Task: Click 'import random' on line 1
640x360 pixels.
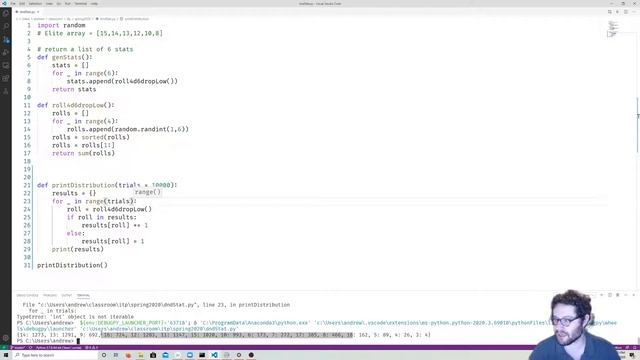Action: pyautogui.click(x=61, y=25)
